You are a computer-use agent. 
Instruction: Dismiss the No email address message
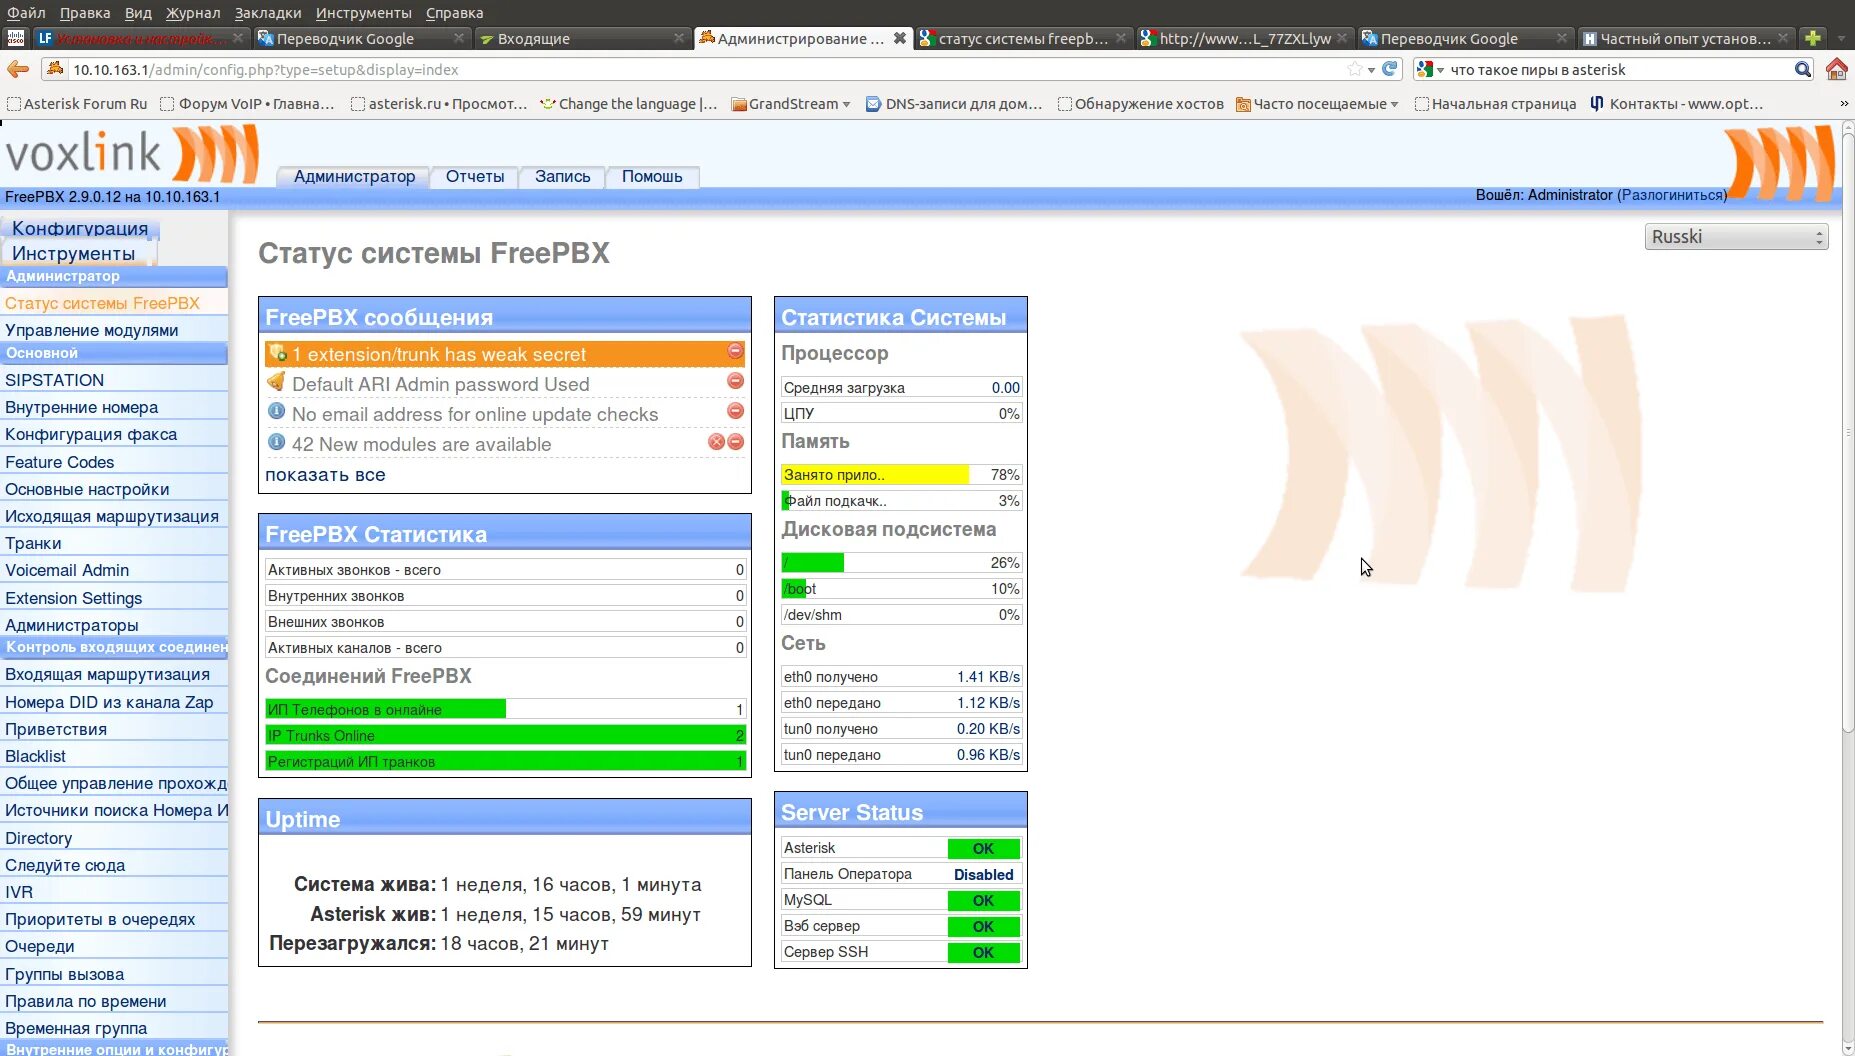click(735, 411)
